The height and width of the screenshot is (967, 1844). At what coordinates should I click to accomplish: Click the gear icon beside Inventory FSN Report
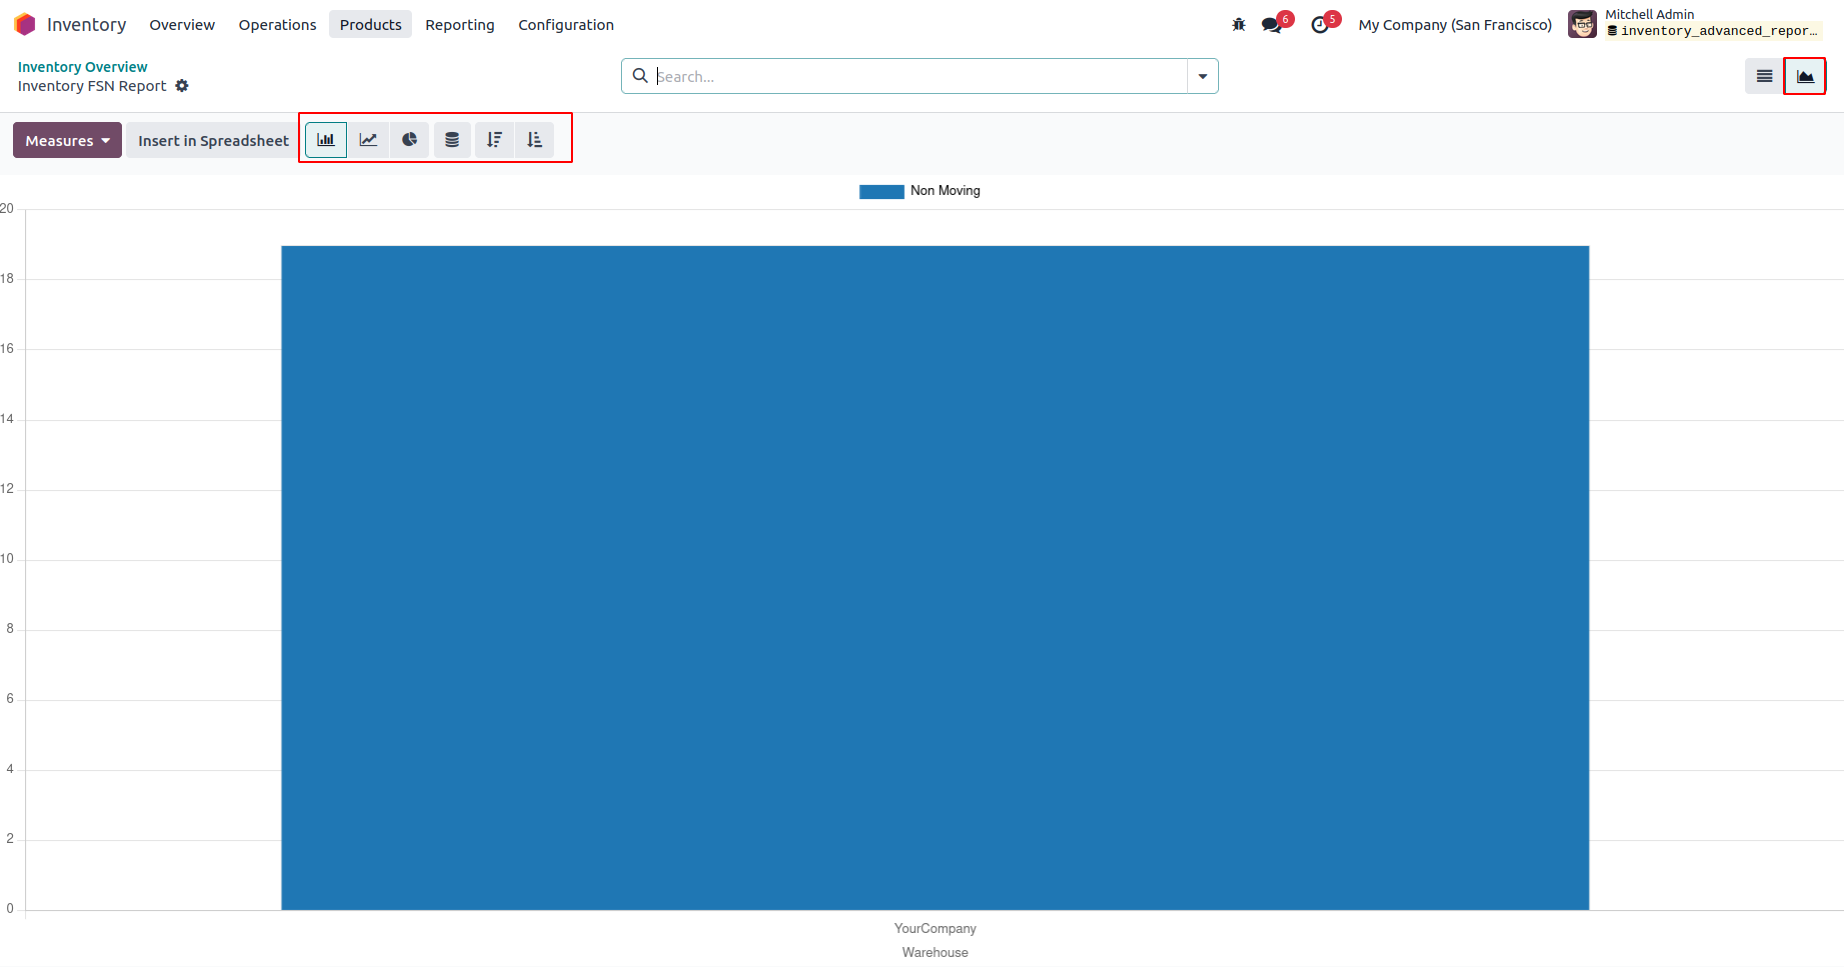tap(182, 86)
